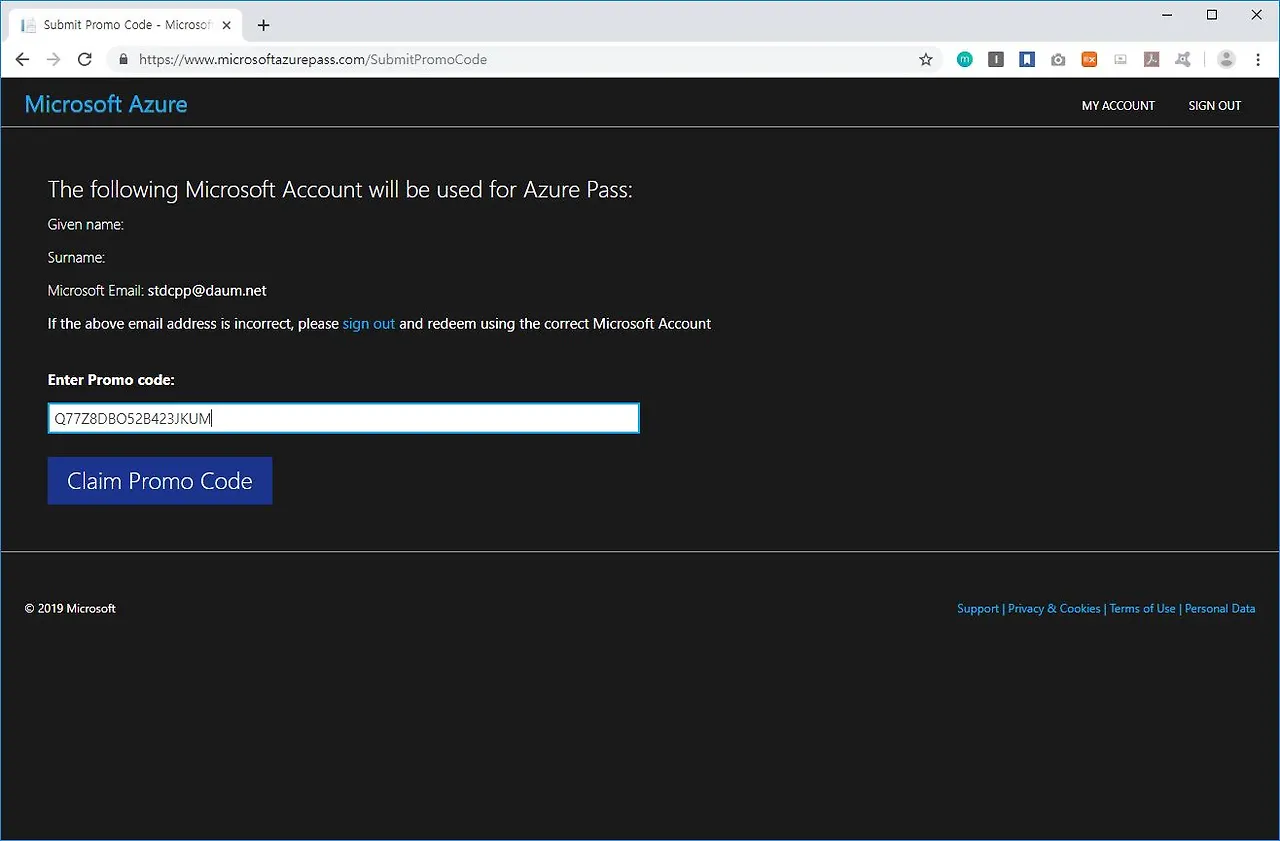Click the Avast browser extension icon

(1183, 59)
